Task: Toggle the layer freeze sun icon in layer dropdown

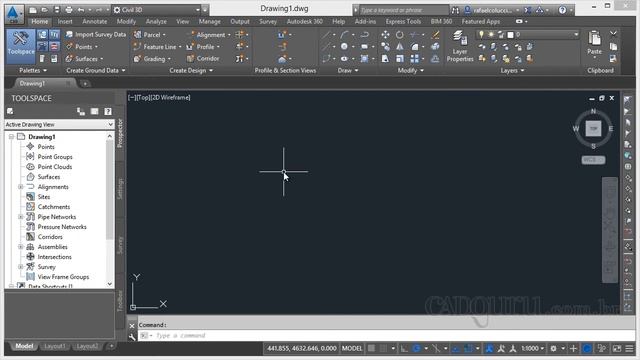Action: [491, 34]
